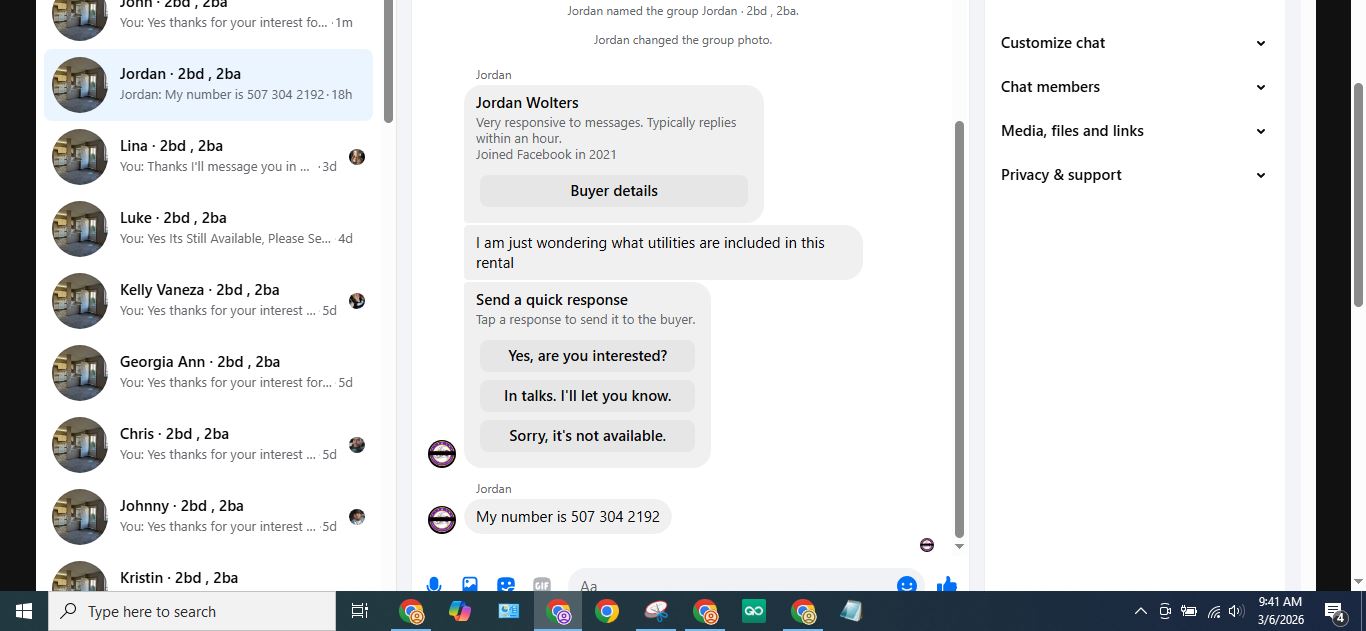Open Copilot from the taskbar
Image resolution: width=1366 pixels, height=631 pixels.
(x=459, y=611)
